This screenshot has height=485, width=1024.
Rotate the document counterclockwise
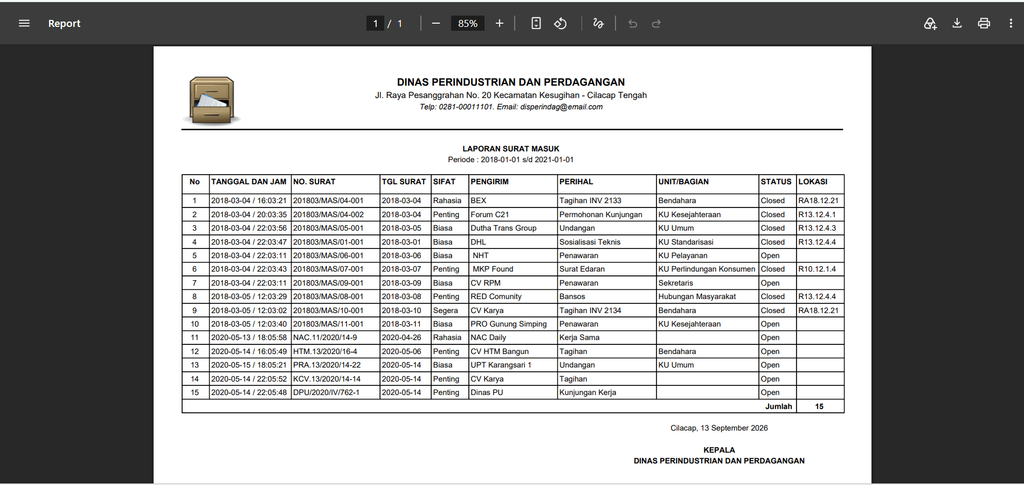point(560,23)
